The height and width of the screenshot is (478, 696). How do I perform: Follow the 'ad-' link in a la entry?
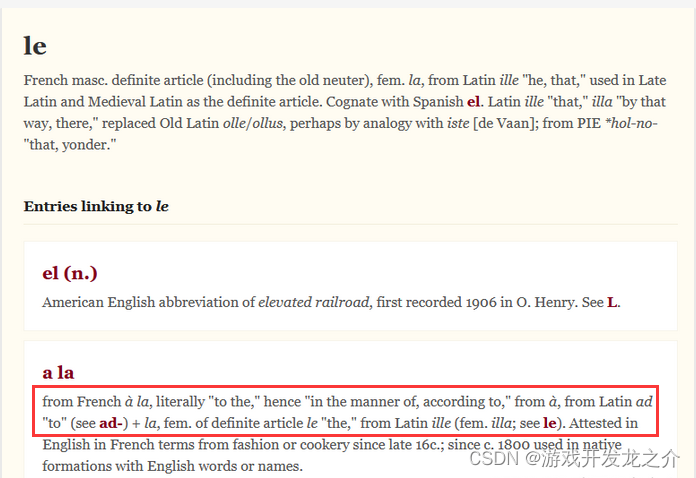(111, 423)
